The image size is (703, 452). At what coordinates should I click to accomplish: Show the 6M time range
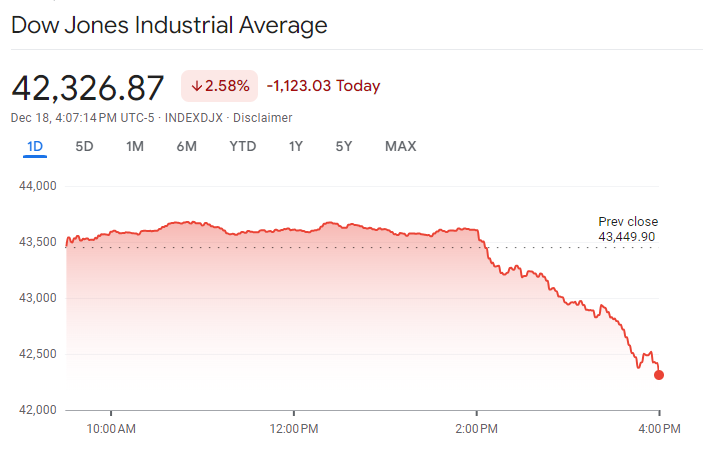[x=186, y=147]
